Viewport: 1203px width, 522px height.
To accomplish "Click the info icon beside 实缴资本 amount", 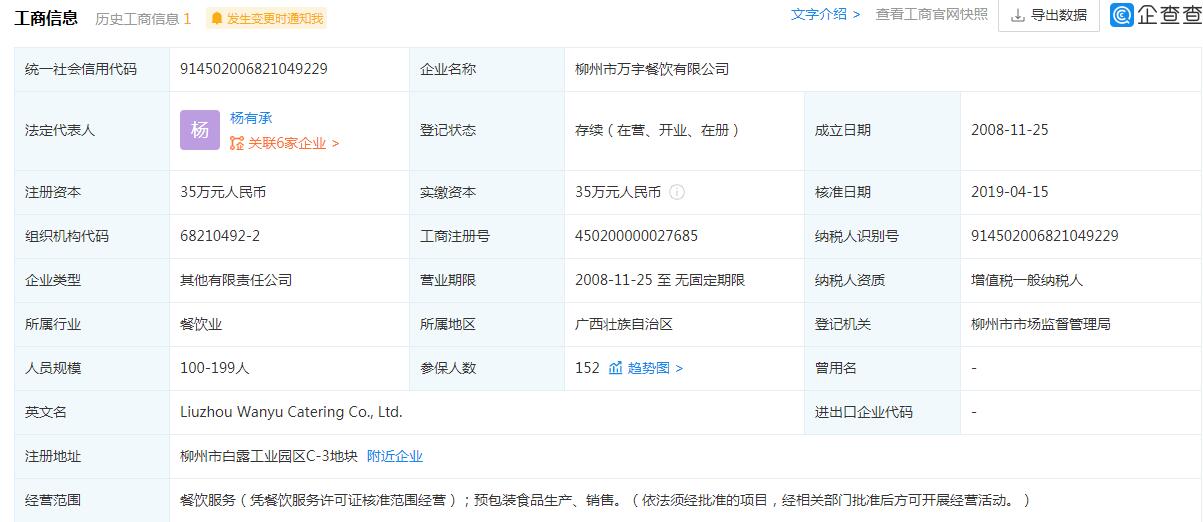I will coord(677,192).
